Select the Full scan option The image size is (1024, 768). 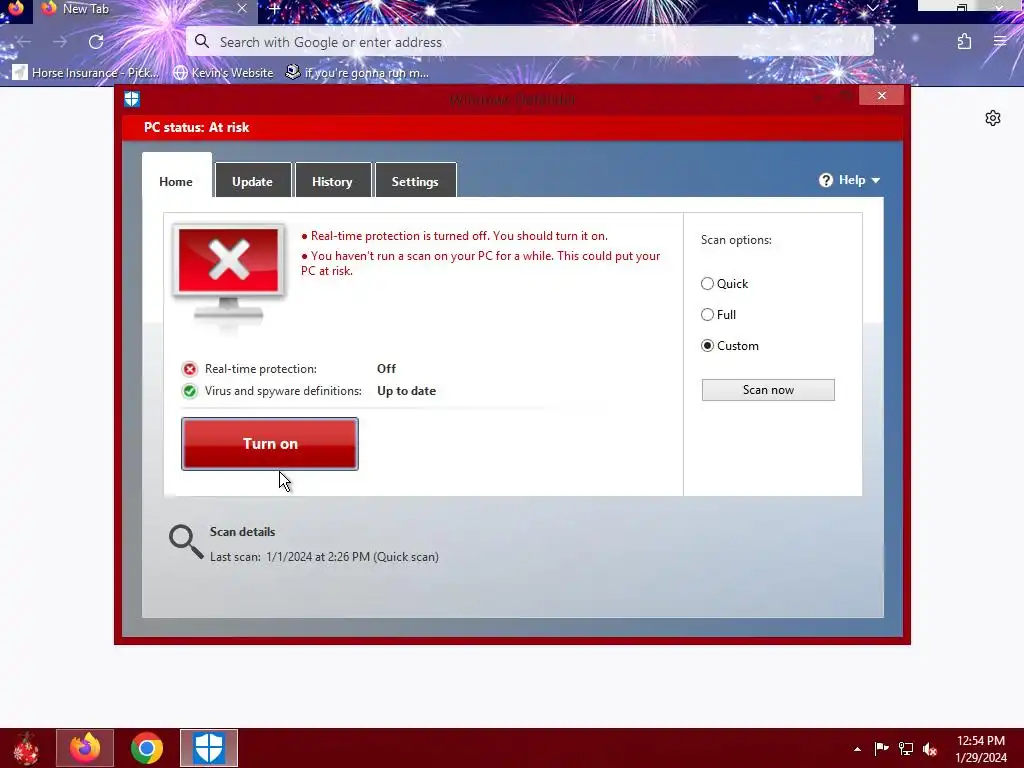tap(707, 315)
